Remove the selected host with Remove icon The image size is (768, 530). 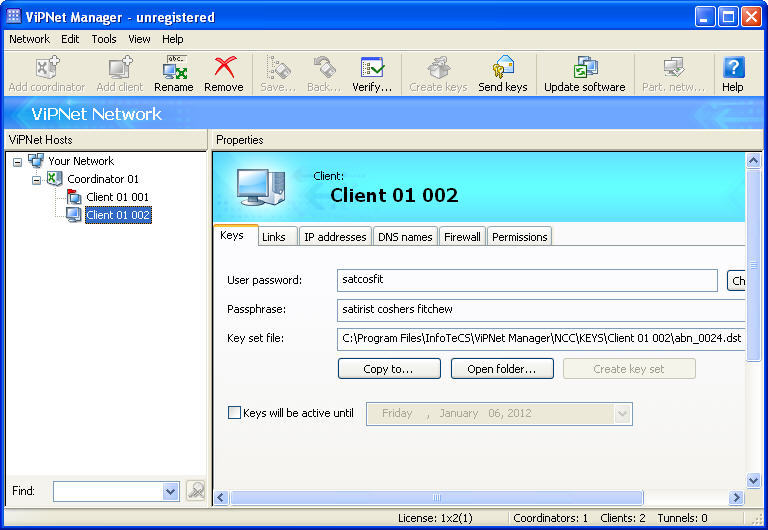click(x=225, y=67)
